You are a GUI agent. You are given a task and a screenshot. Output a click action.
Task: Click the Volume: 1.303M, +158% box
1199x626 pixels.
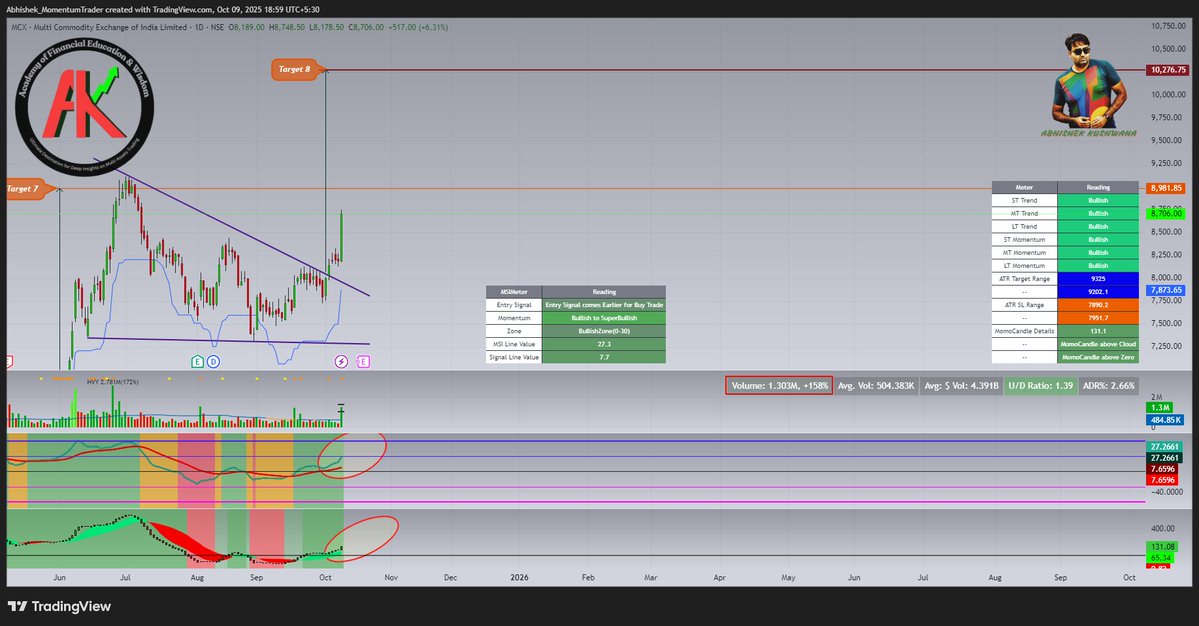click(x=779, y=386)
